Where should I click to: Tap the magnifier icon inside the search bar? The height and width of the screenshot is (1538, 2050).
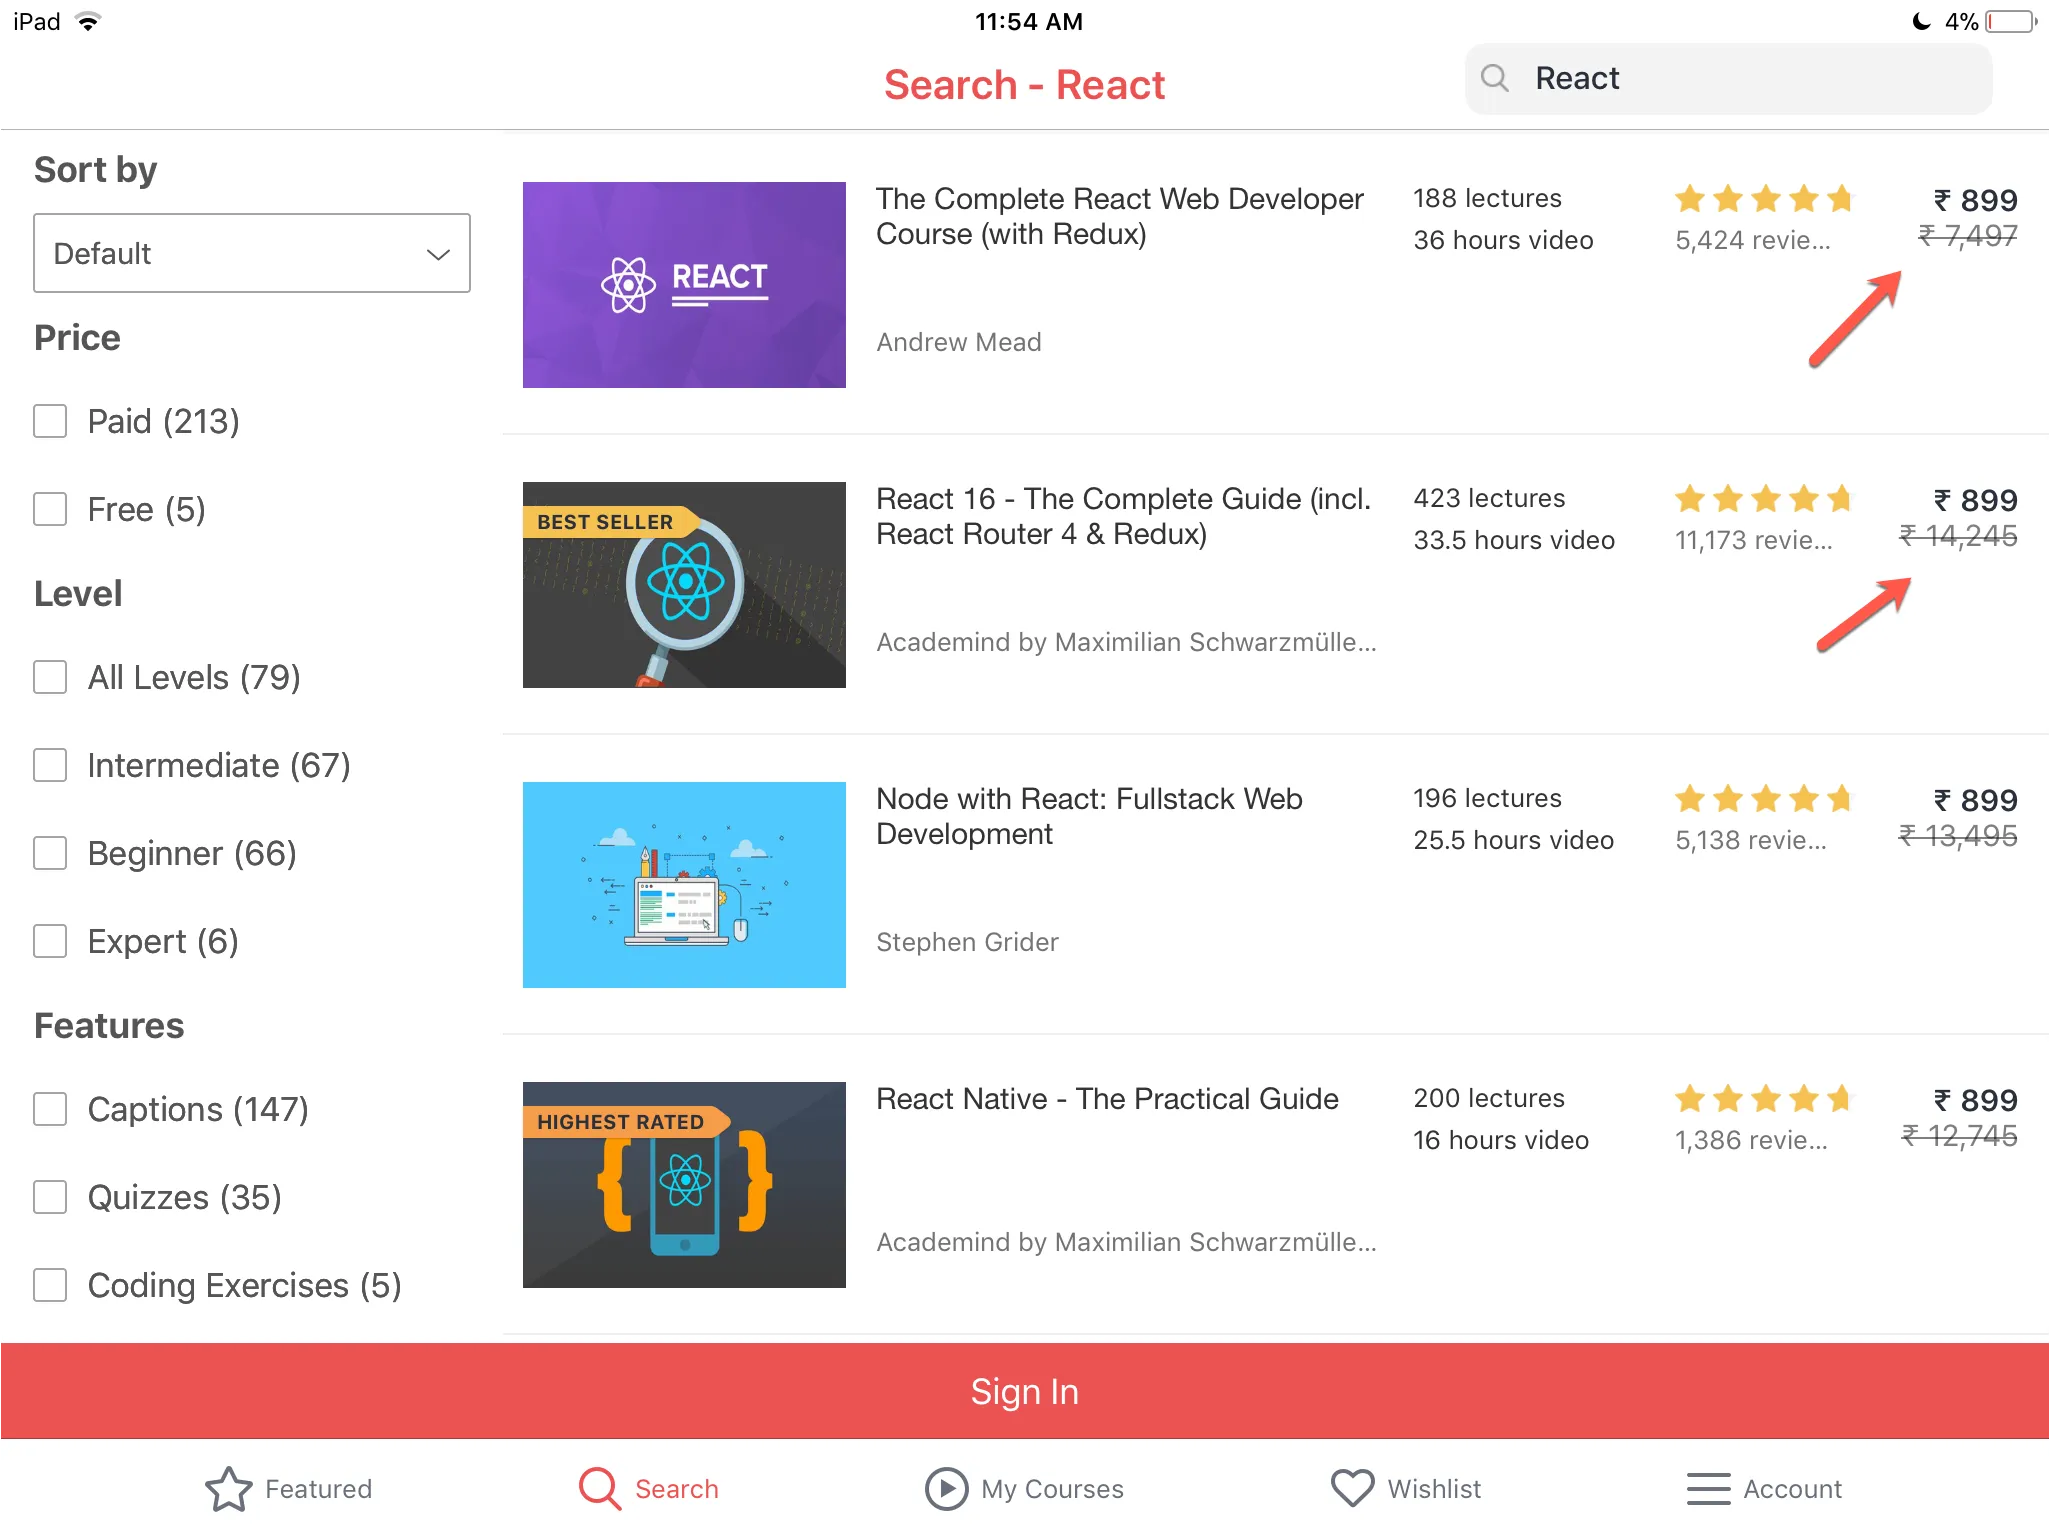(x=1496, y=78)
